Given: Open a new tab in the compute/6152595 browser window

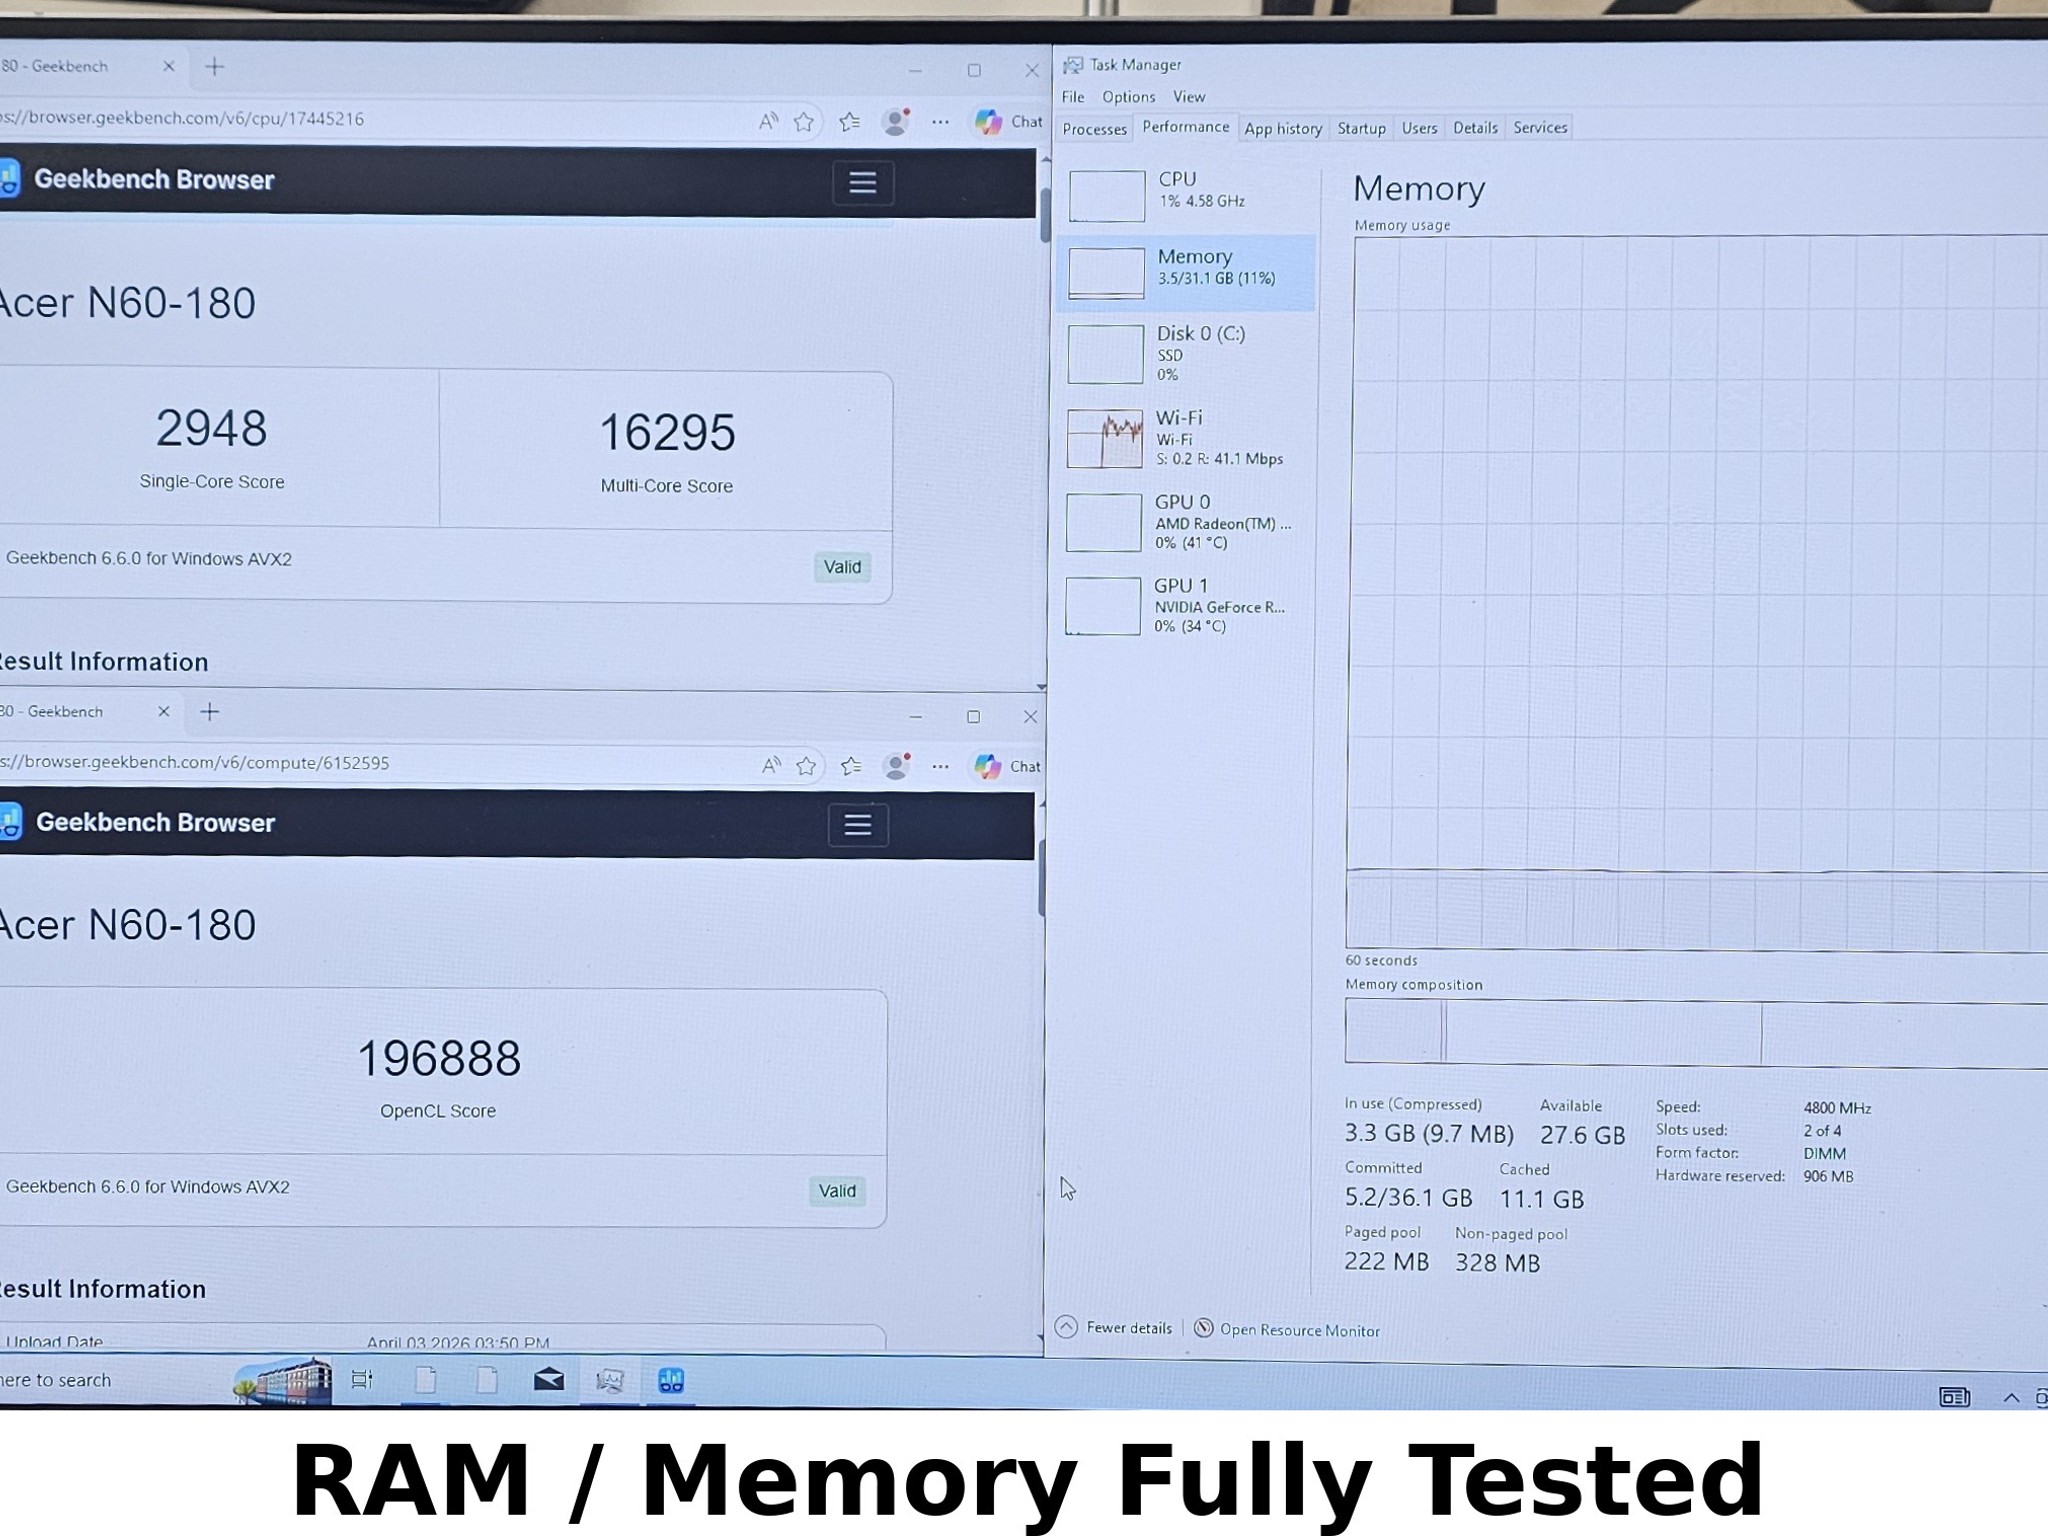Looking at the screenshot, I should [x=209, y=712].
